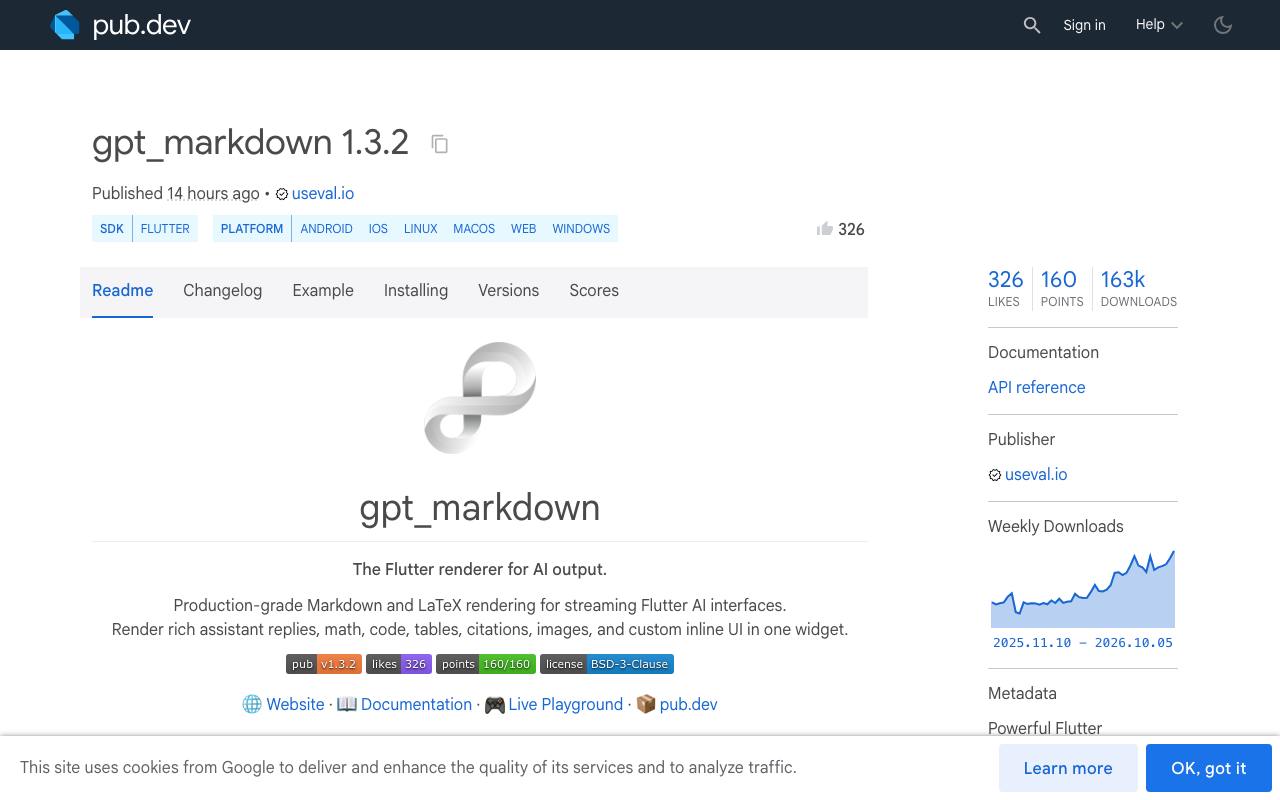Select the PLATFORM tag
Image resolution: width=1280 pixels, height=800 pixels.
tap(252, 229)
